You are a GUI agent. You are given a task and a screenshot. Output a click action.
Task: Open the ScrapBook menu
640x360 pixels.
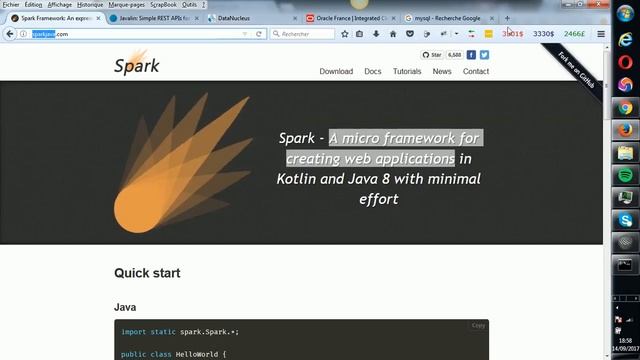point(163,4)
